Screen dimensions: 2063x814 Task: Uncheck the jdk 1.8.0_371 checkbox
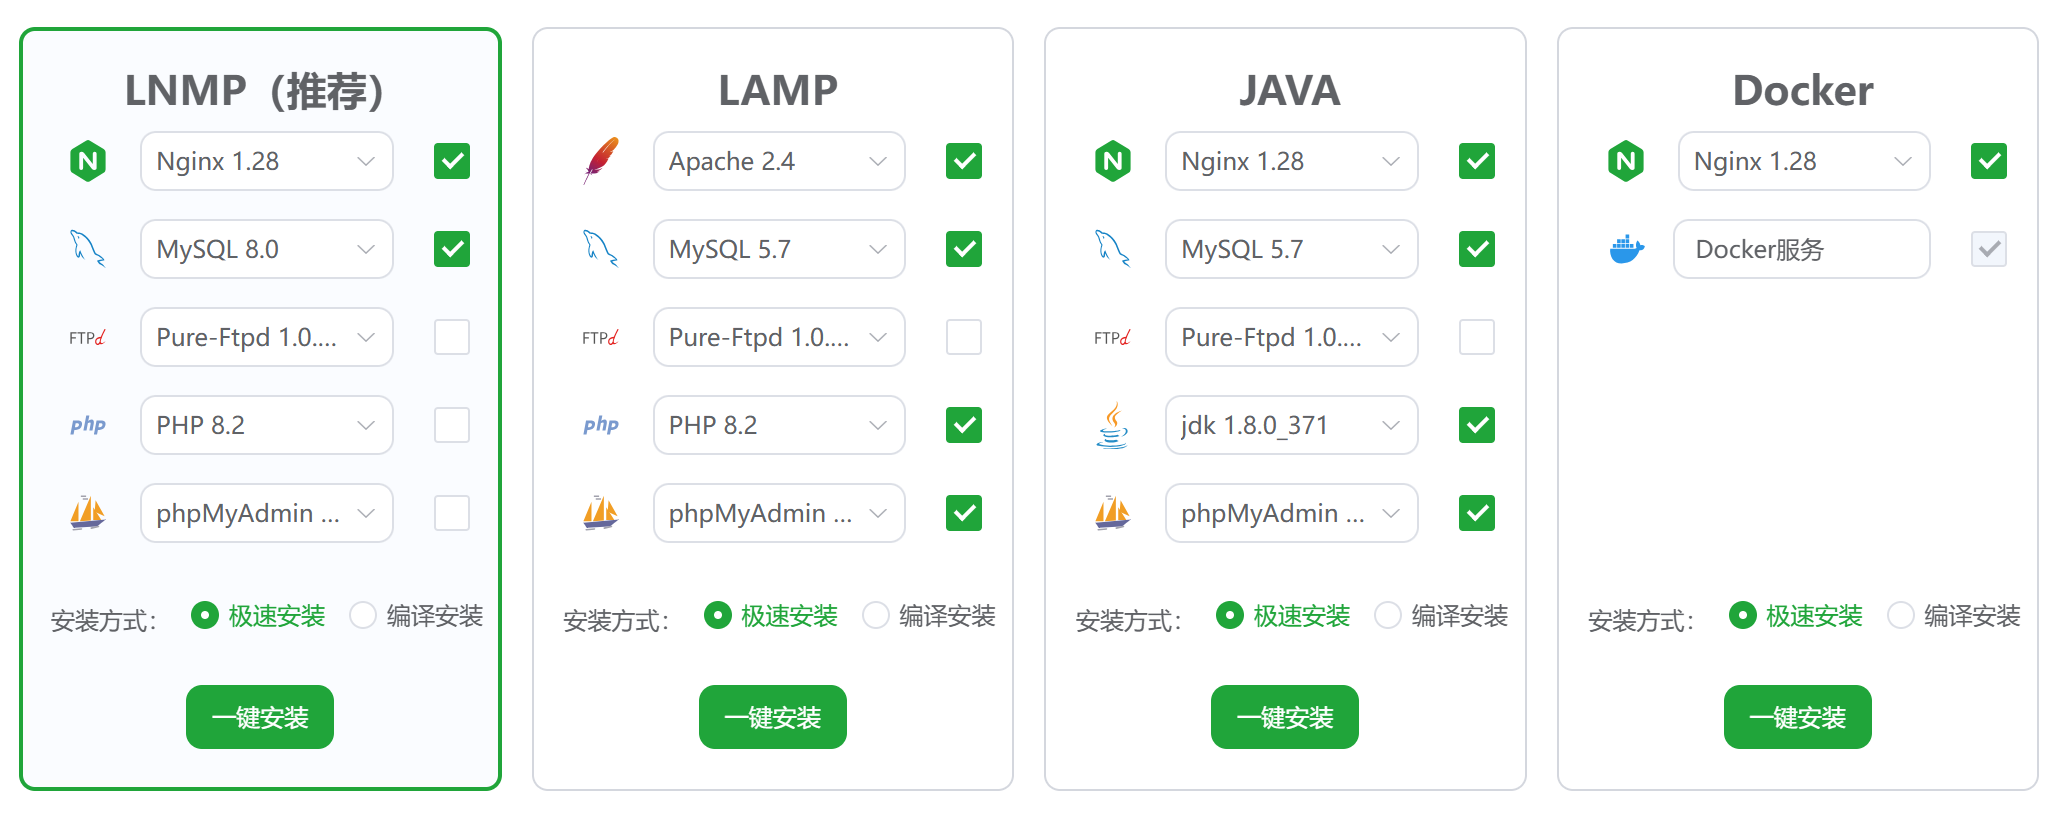coord(1477,425)
